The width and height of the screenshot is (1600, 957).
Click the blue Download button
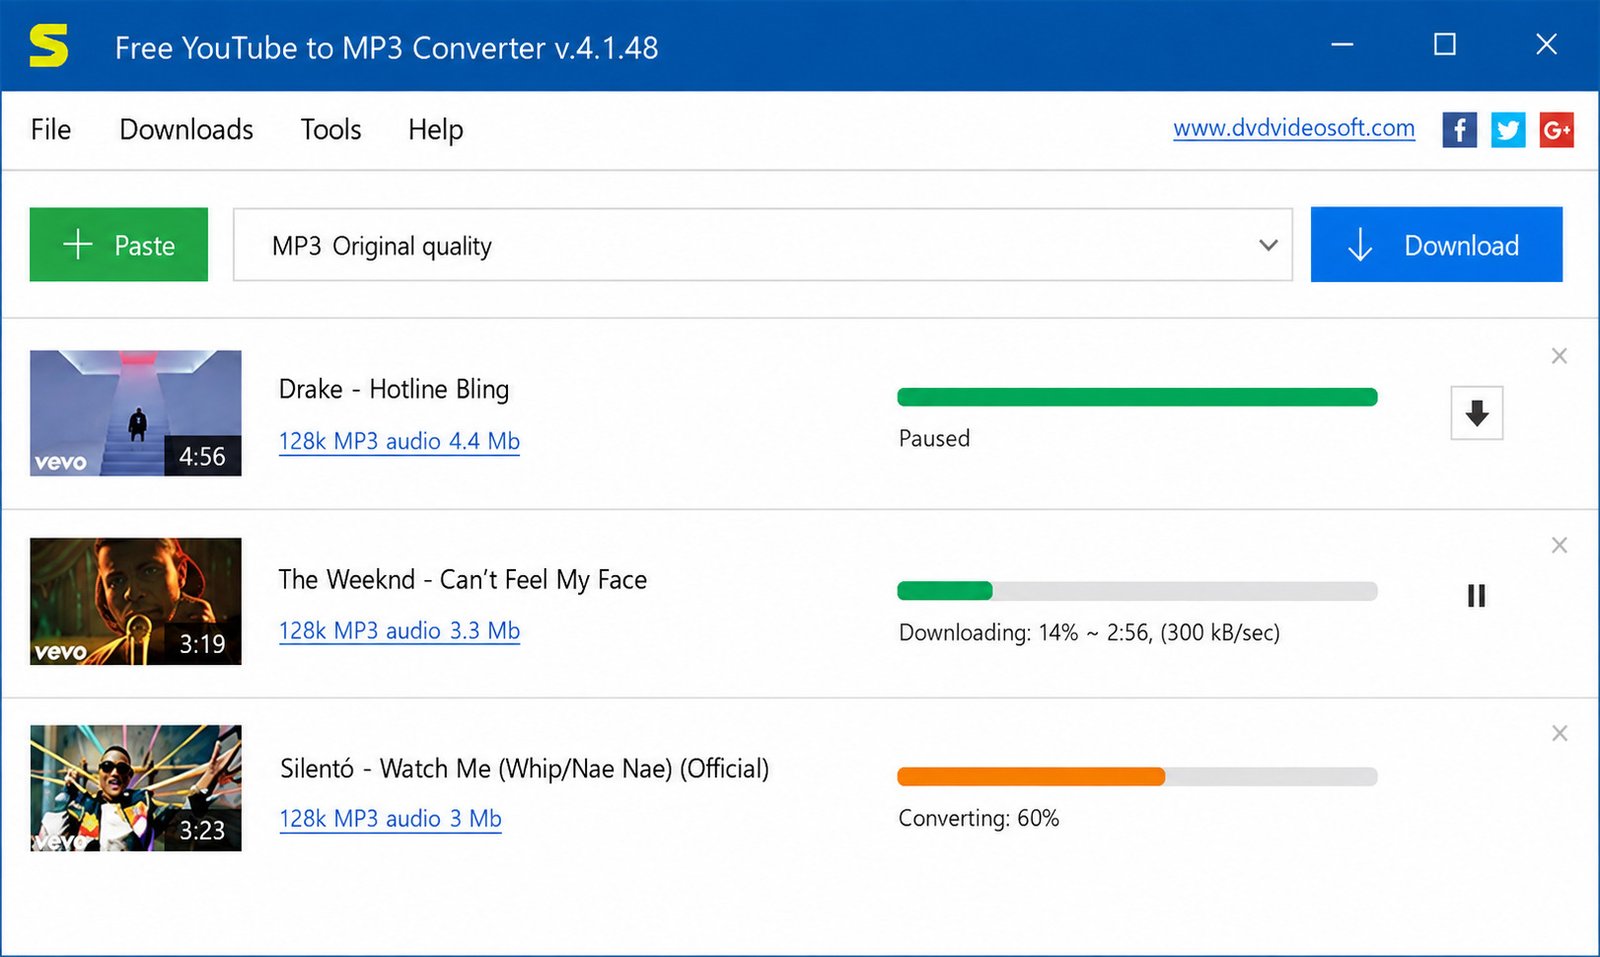(1436, 244)
